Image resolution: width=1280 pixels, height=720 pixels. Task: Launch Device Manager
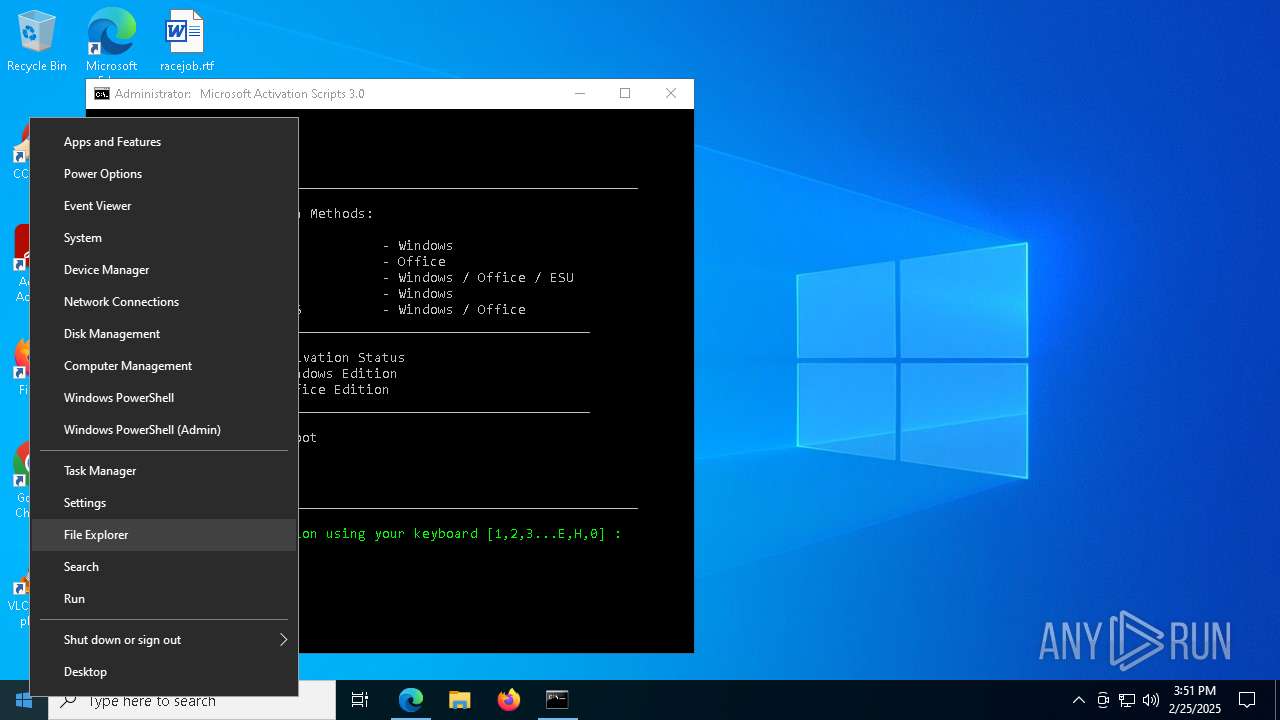(x=165, y=270)
